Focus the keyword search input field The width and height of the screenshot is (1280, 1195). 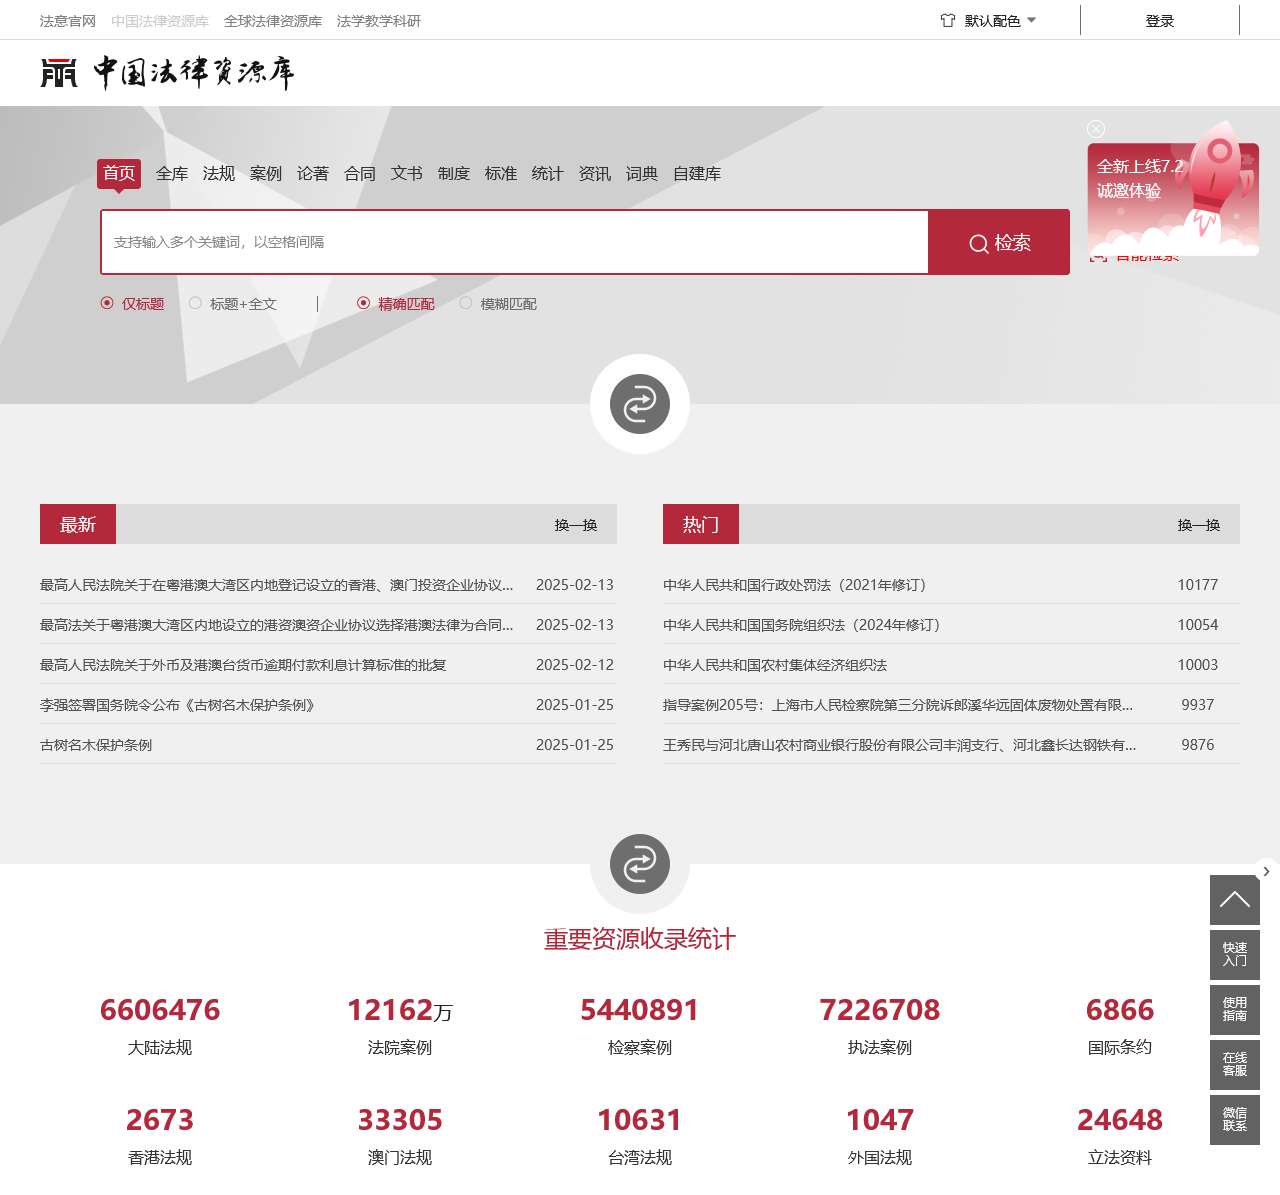(515, 242)
